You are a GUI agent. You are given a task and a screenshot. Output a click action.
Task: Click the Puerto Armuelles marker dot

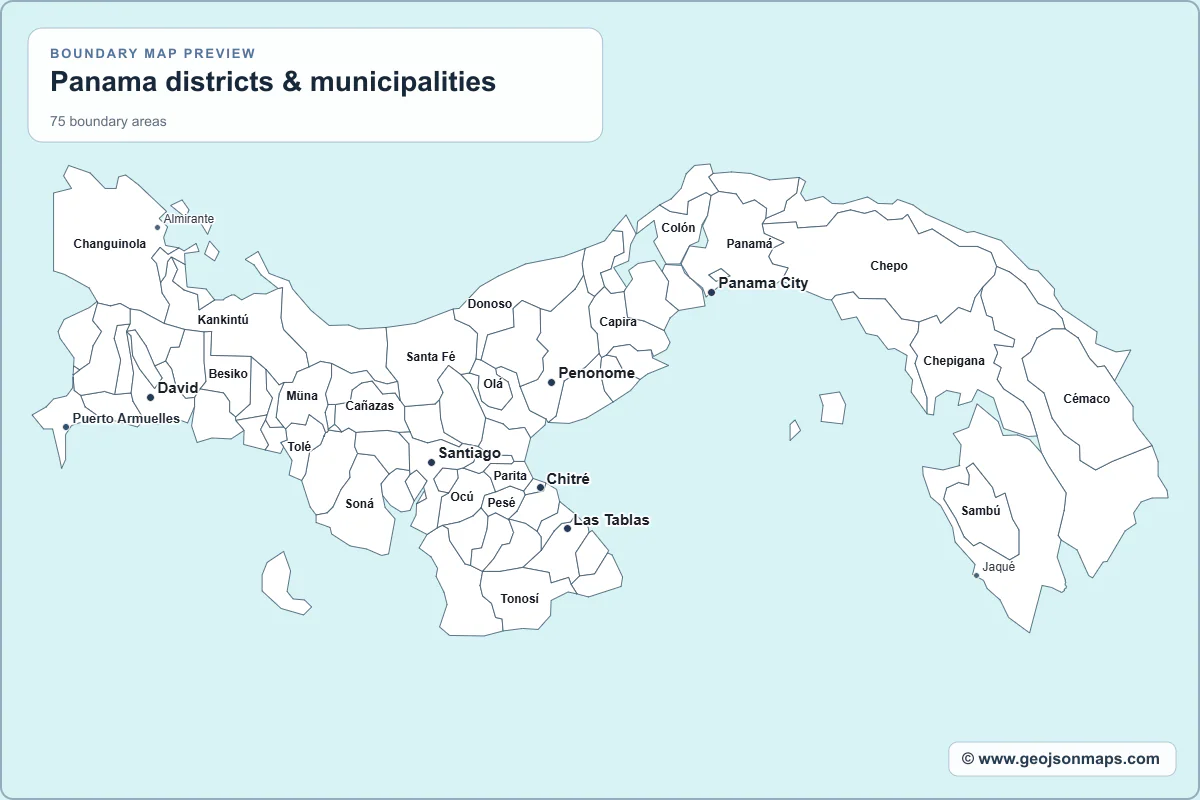[66, 427]
